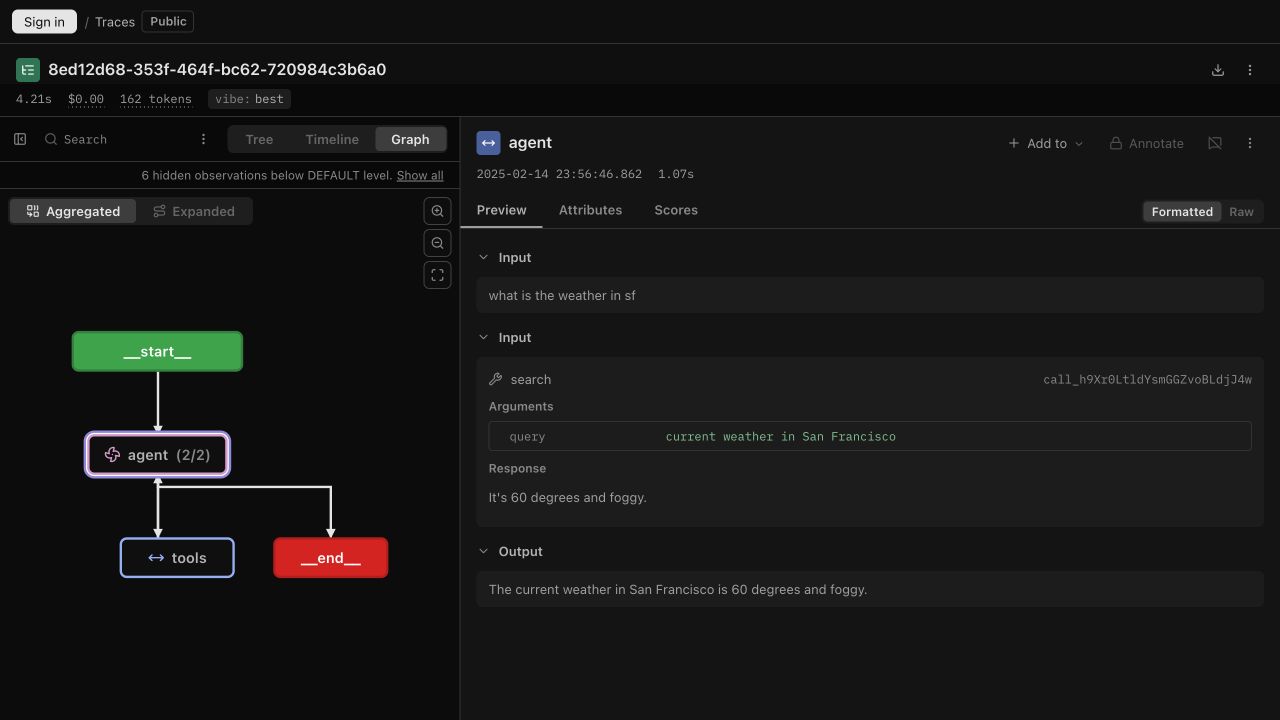Screen dimensions: 1280x720
Task: Click the 162 tokens value
Action: (155, 99)
